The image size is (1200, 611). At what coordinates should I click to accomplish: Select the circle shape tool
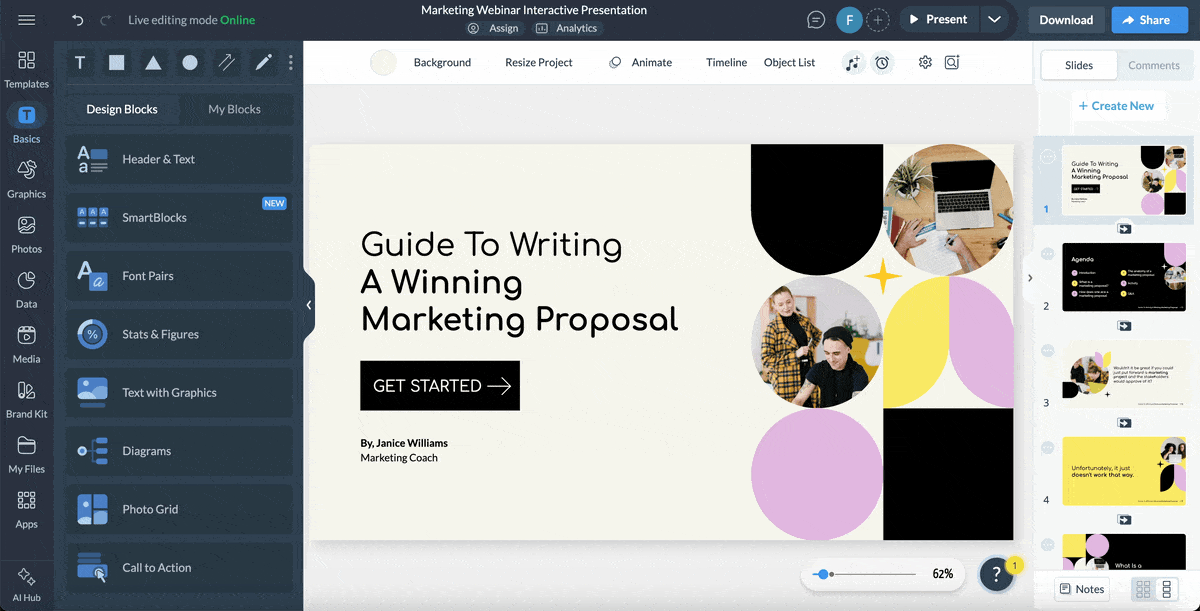click(x=190, y=63)
